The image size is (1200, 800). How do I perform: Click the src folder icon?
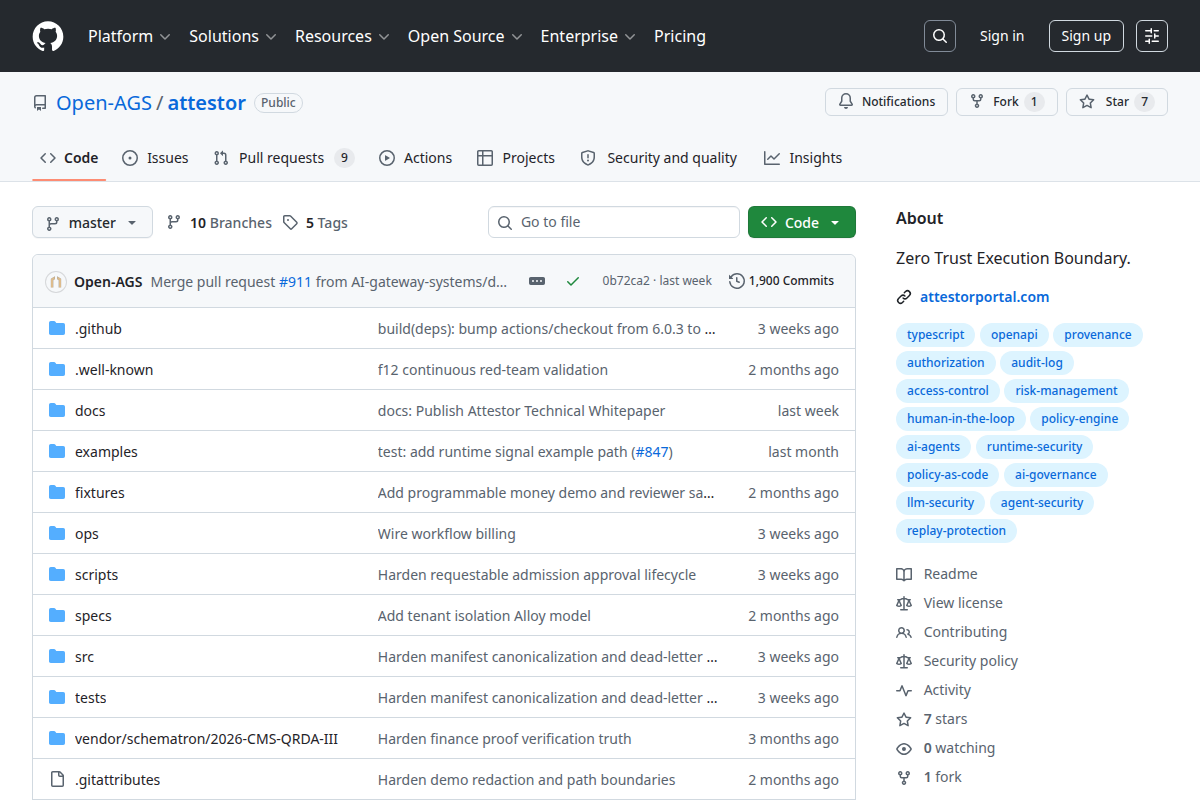[x=57, y=656]
